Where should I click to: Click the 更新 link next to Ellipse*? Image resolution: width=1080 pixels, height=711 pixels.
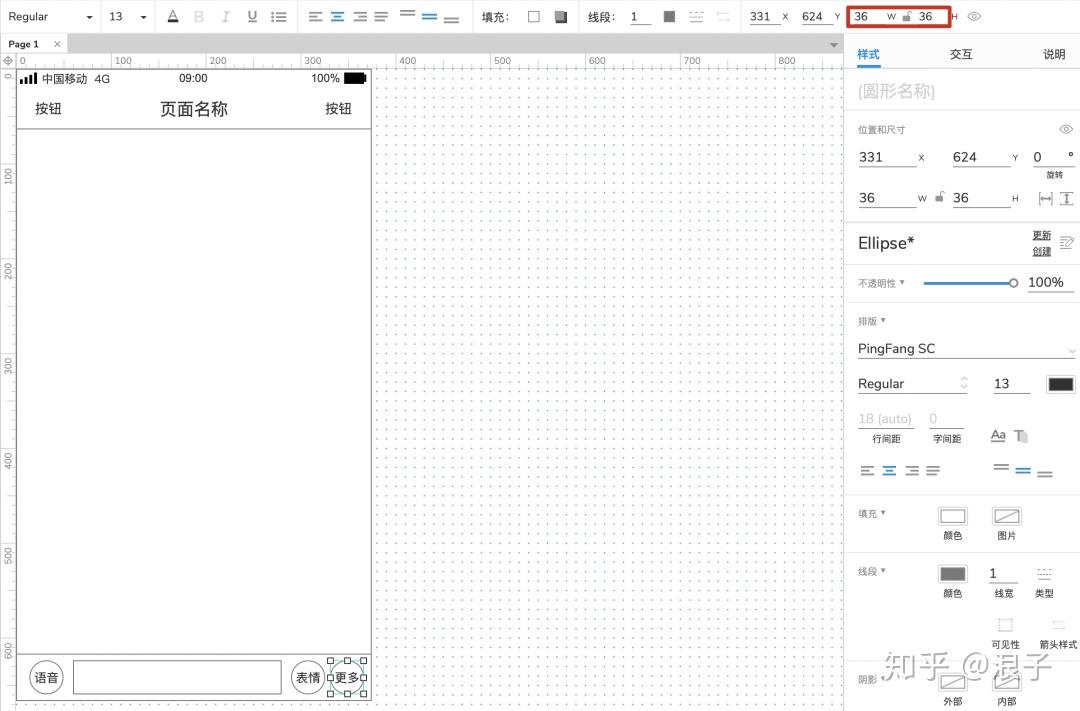coord(1041,236)
